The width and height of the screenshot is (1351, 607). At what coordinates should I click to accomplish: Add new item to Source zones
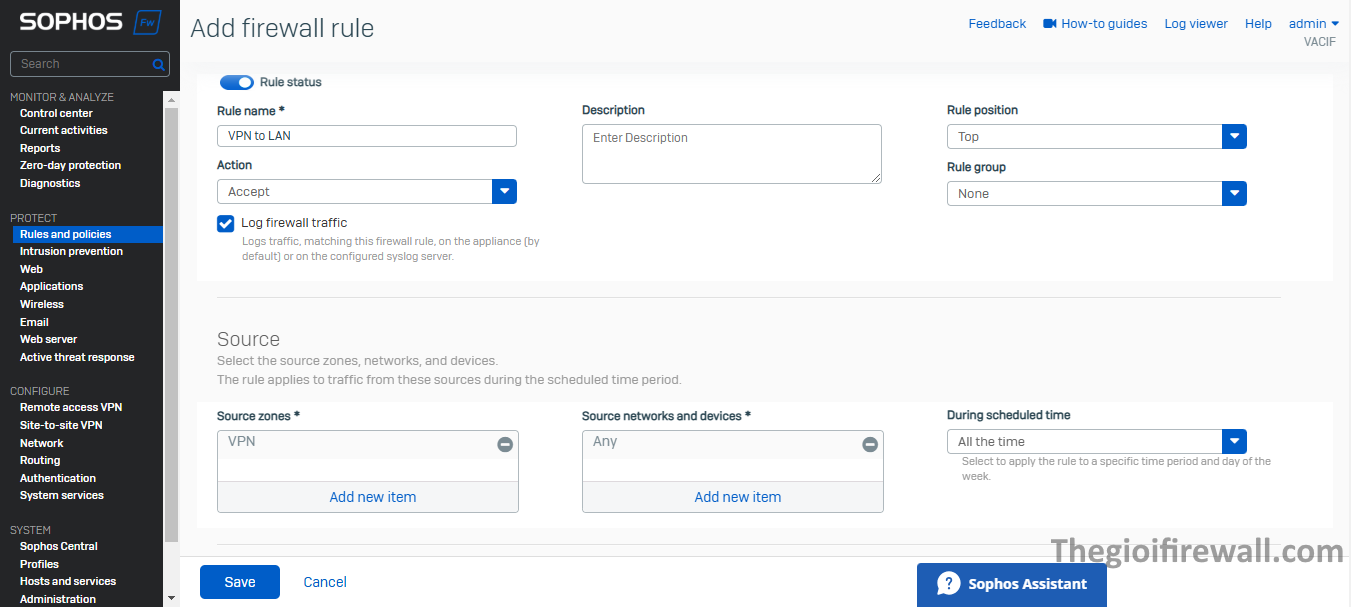(x=373, y=497)
